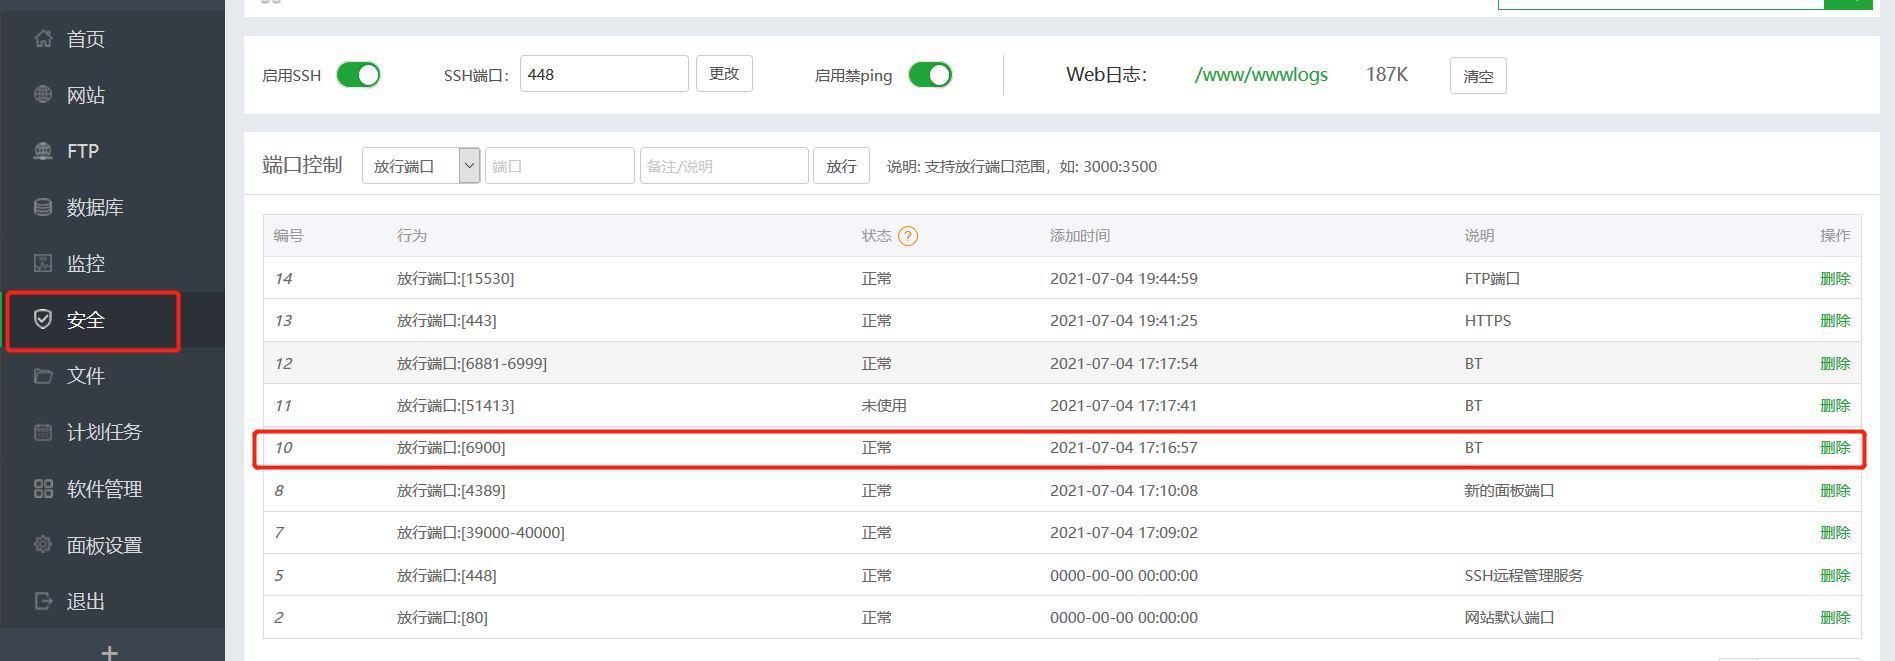The height and width of the screenshot is (661, 1895).
Task: Click the 行为 column header
Action: 412,236
